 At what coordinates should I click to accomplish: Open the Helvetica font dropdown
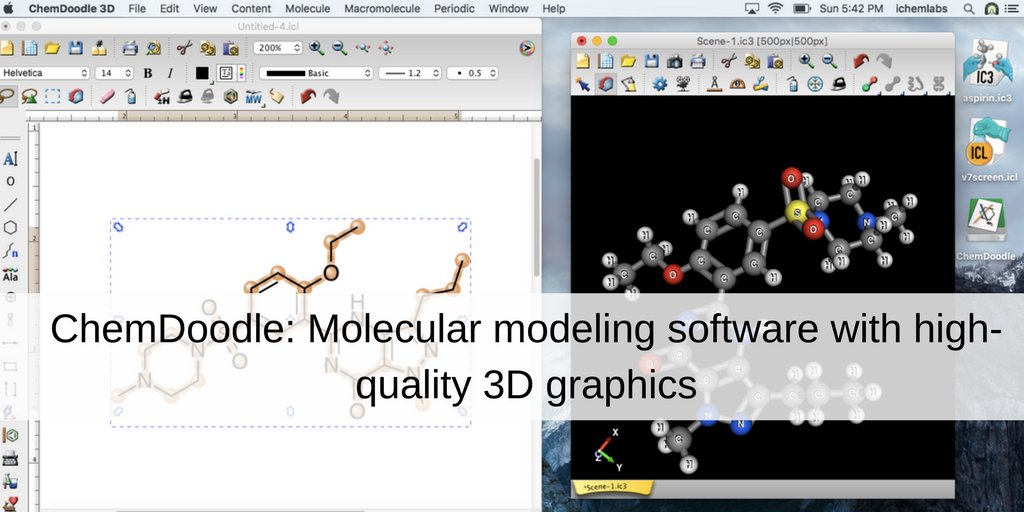tap(45, 73)
